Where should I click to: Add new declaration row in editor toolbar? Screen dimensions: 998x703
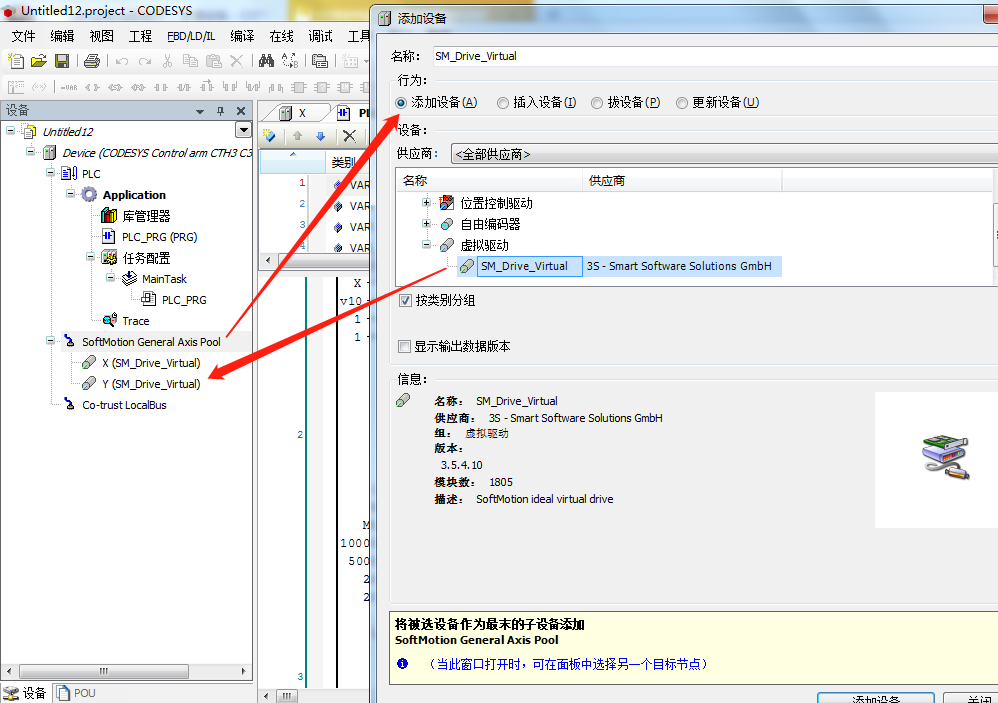click(269, 136)
